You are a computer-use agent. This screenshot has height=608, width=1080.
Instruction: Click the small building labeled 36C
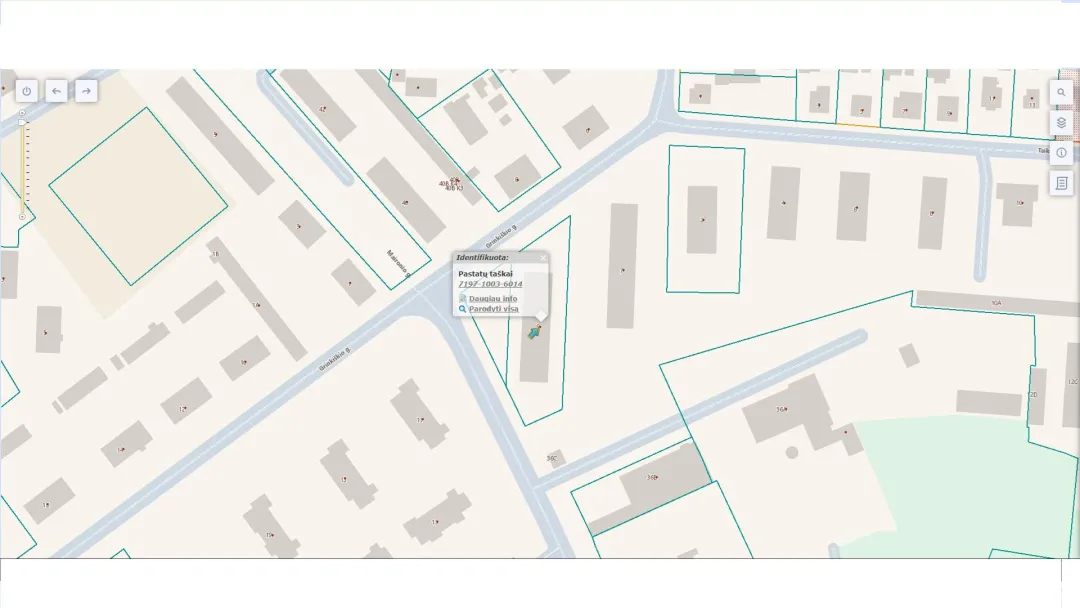(555, 458)
